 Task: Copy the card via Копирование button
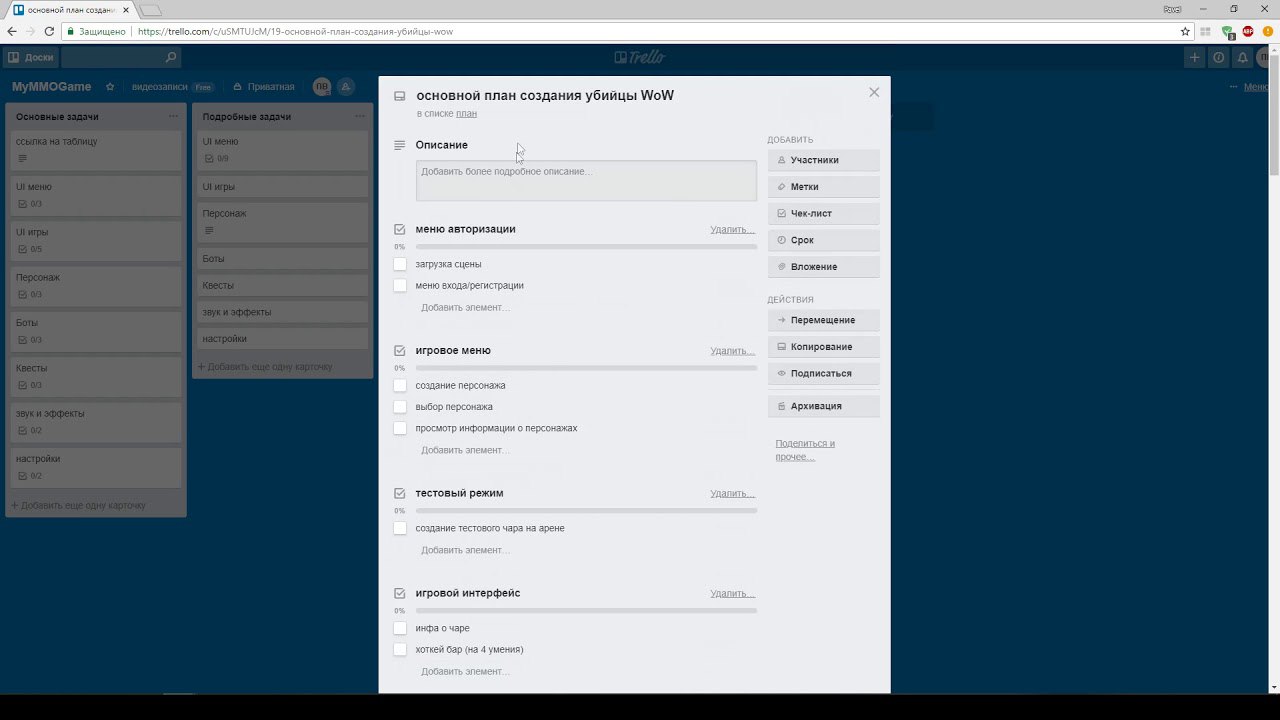[x=824, y=347]
